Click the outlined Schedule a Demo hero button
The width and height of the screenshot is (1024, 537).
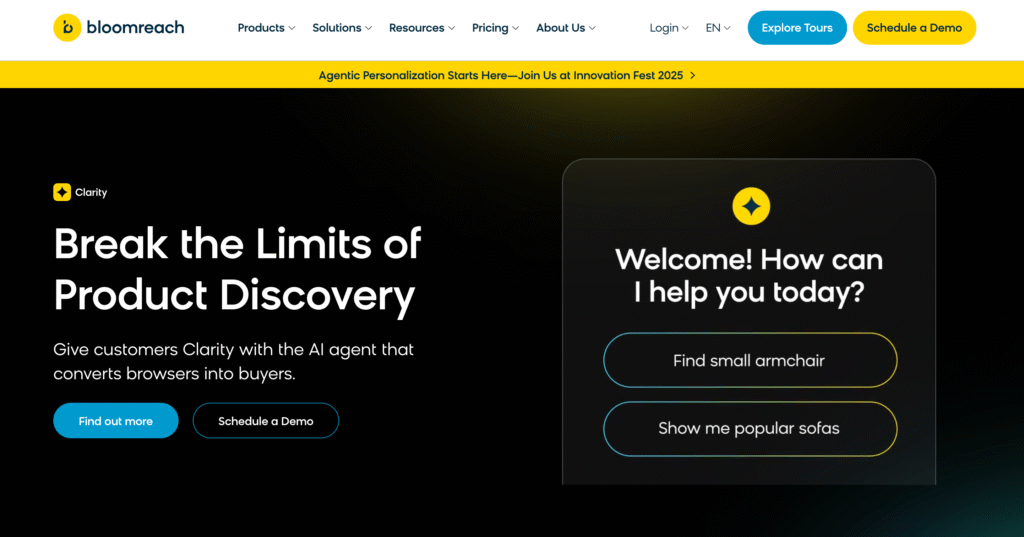pyautogui.click(x=266, y=421)
